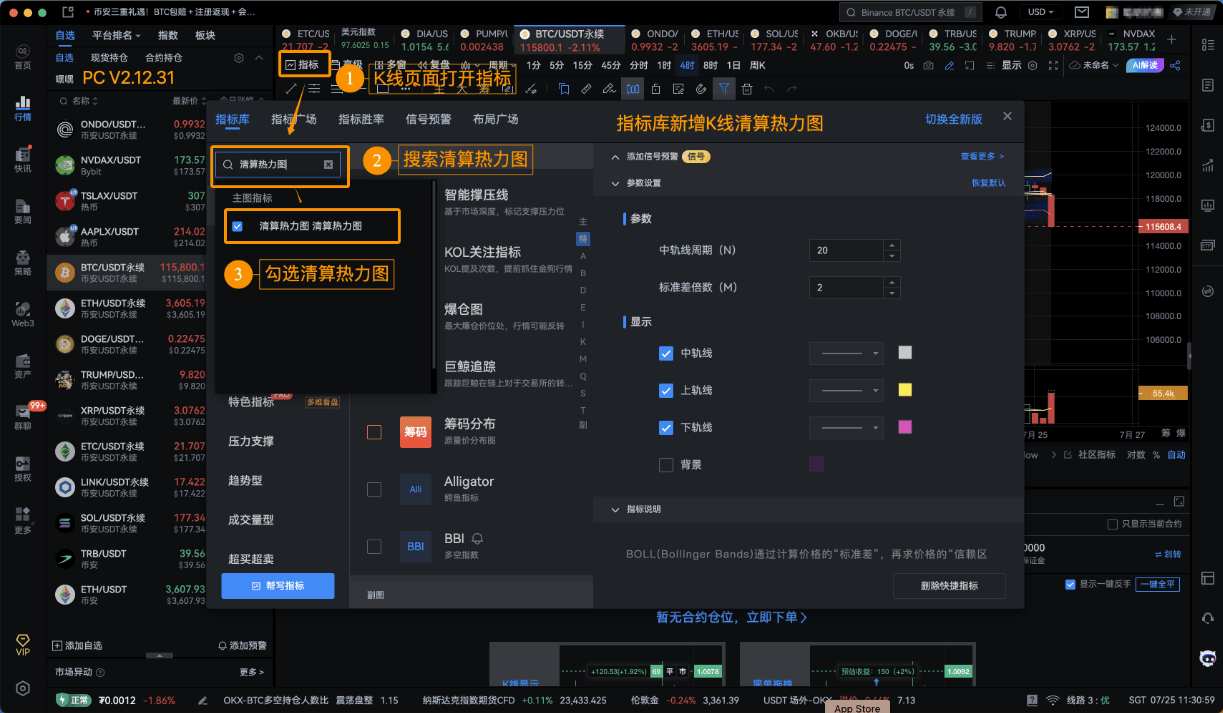Viewport: 1223px width, 713px height.
Task: Check the BBI indicator checkbox
Action: (x=374, y=546)
